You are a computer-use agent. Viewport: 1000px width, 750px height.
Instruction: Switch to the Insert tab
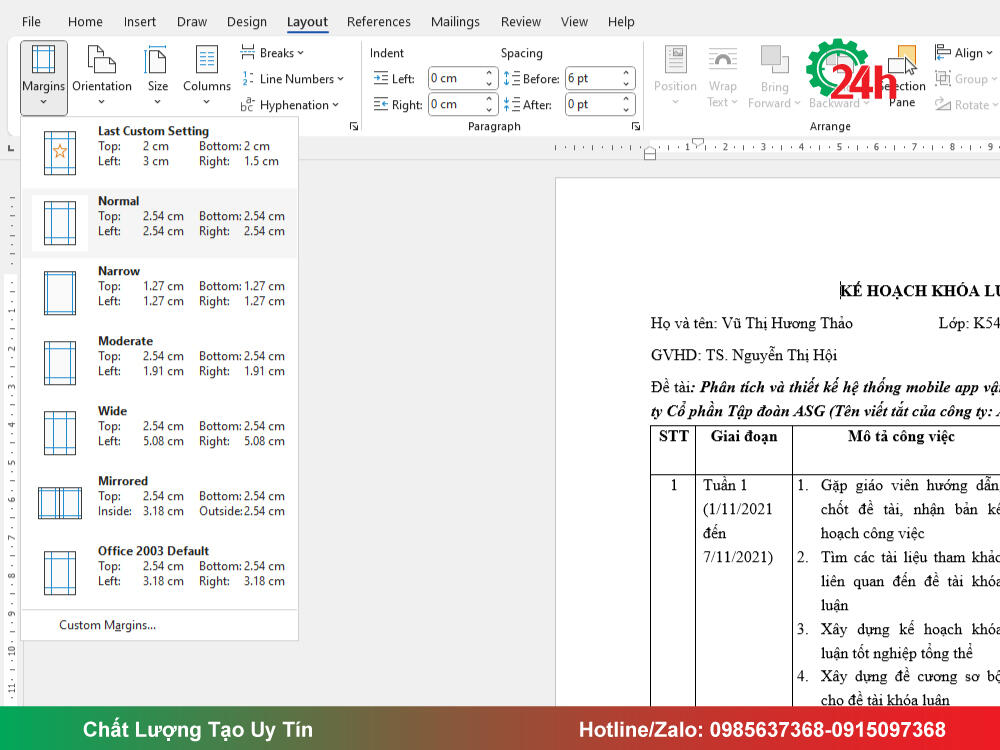(140, 22)
